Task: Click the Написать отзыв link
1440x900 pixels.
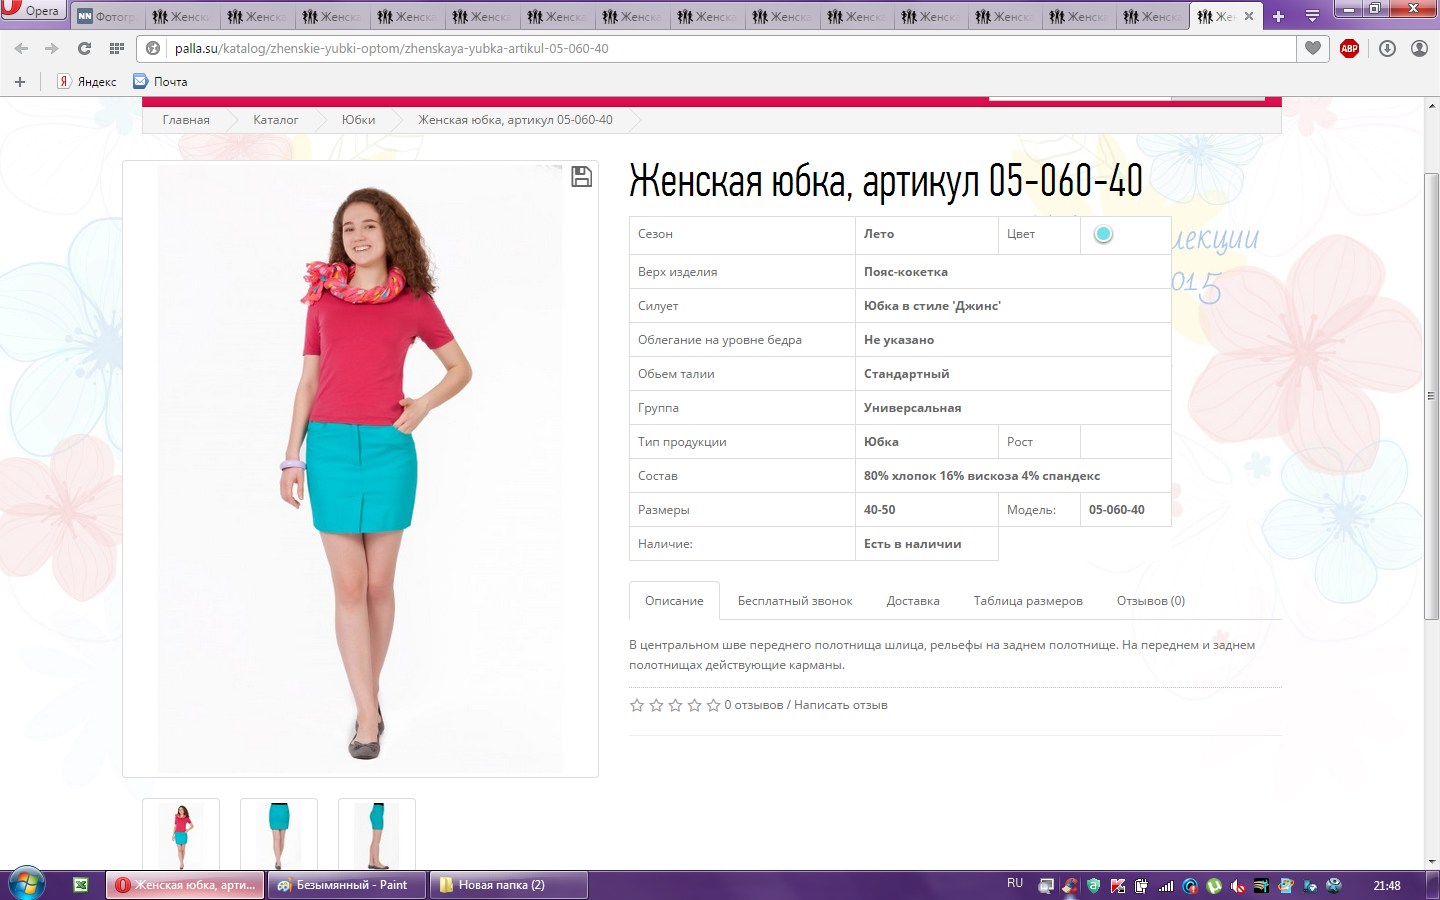Action: pos(840,705)
